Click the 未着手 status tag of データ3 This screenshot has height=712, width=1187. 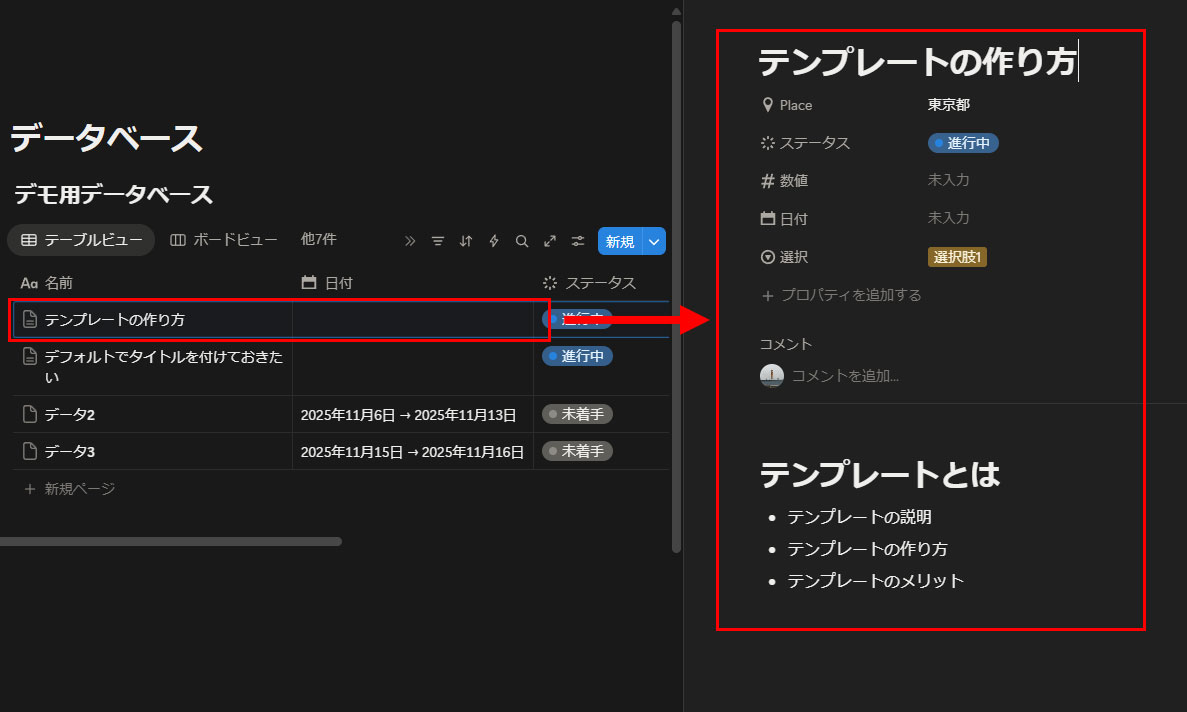click(577, 451)
